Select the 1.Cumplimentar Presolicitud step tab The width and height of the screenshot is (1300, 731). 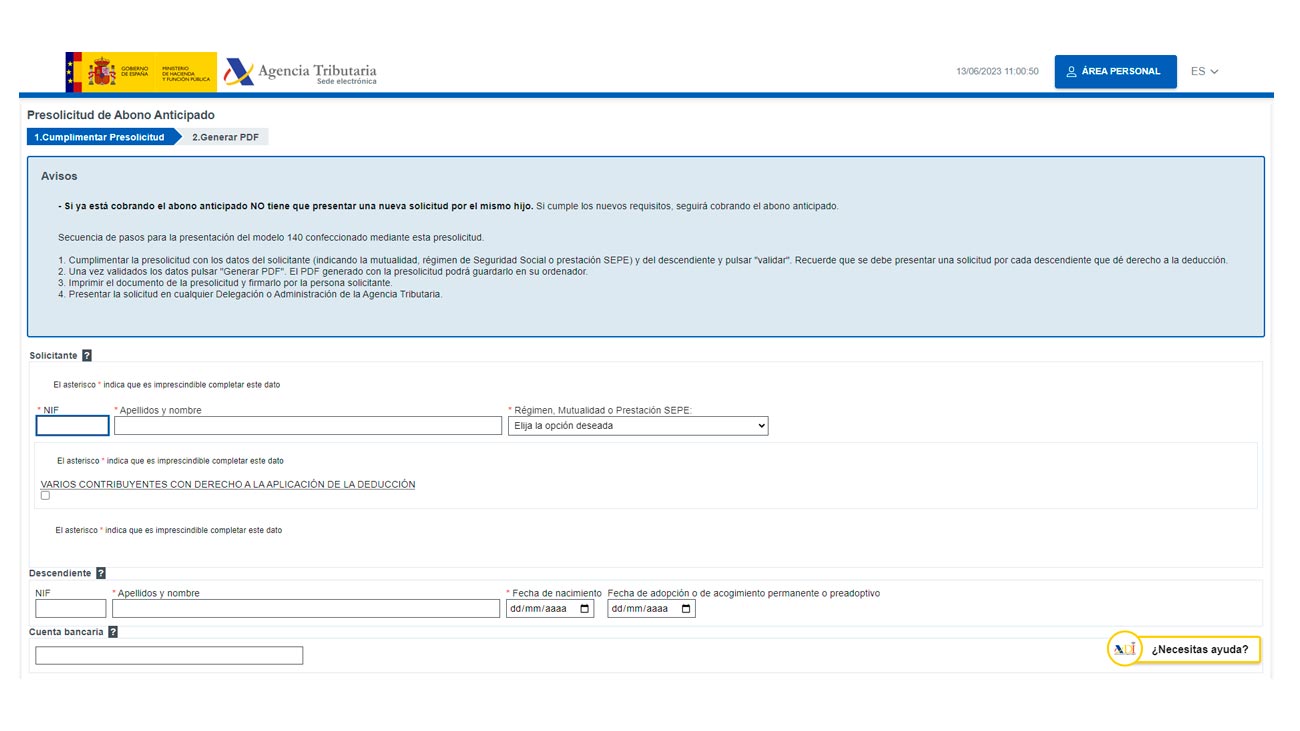pos(99,137)
